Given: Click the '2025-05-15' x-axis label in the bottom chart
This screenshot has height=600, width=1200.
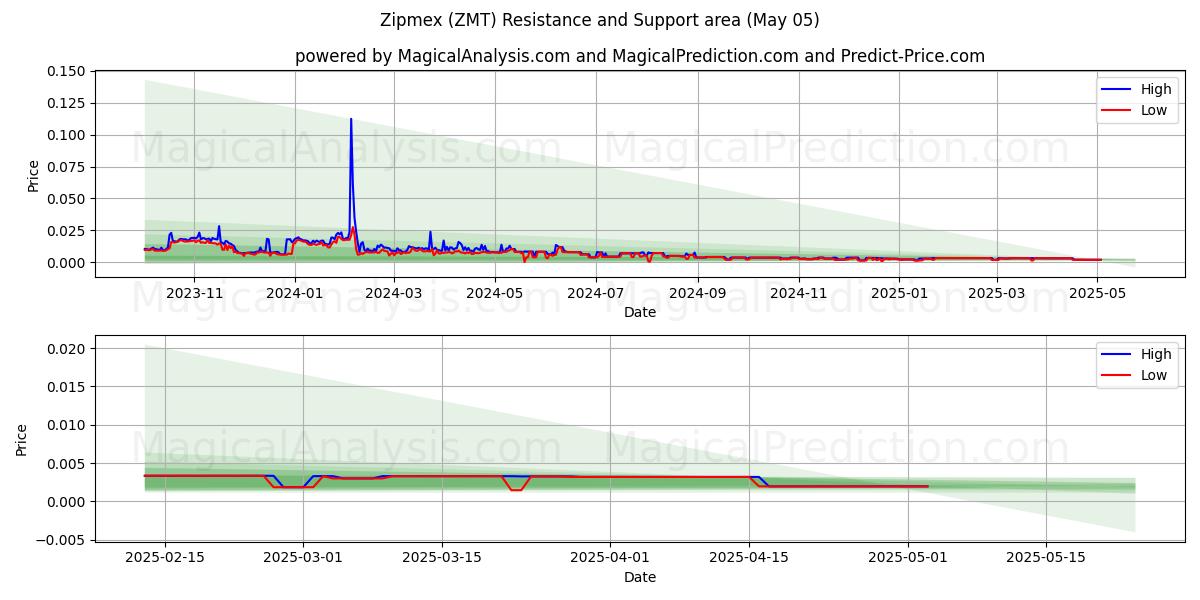Looking at the screenshot, I should tap(1045, 558).
